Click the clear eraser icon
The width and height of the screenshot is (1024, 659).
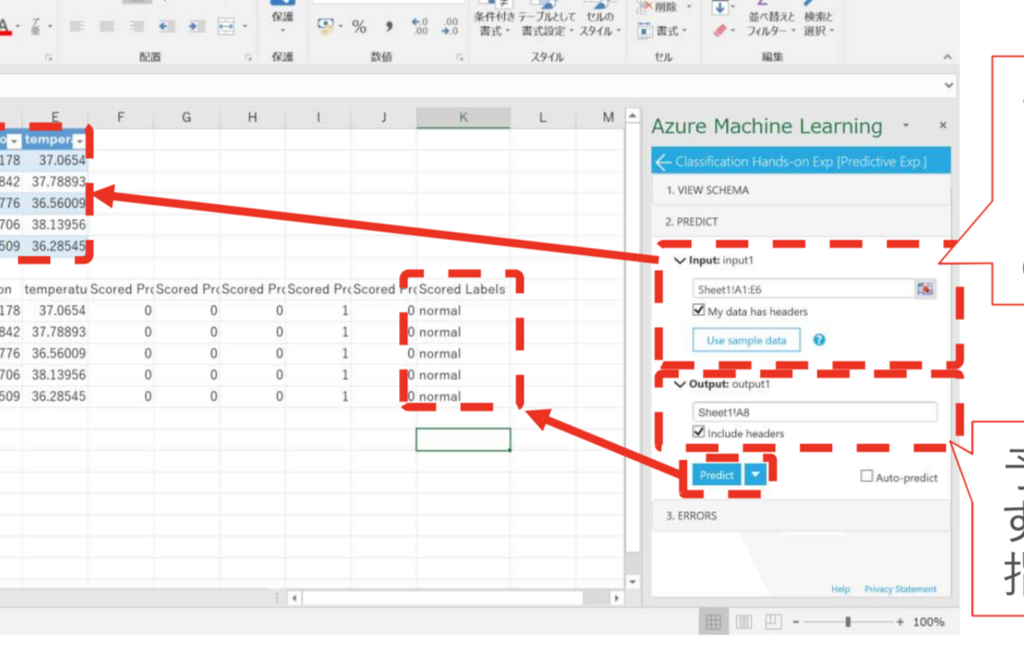click(x=720, y=31)
